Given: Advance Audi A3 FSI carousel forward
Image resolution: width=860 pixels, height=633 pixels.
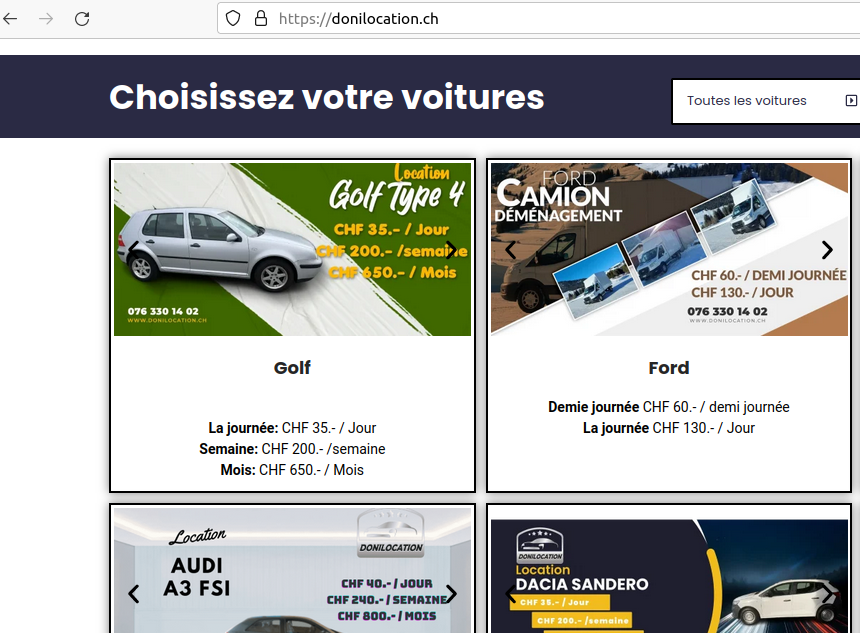Looking at the screenshot, I should [x=451, y=594].
